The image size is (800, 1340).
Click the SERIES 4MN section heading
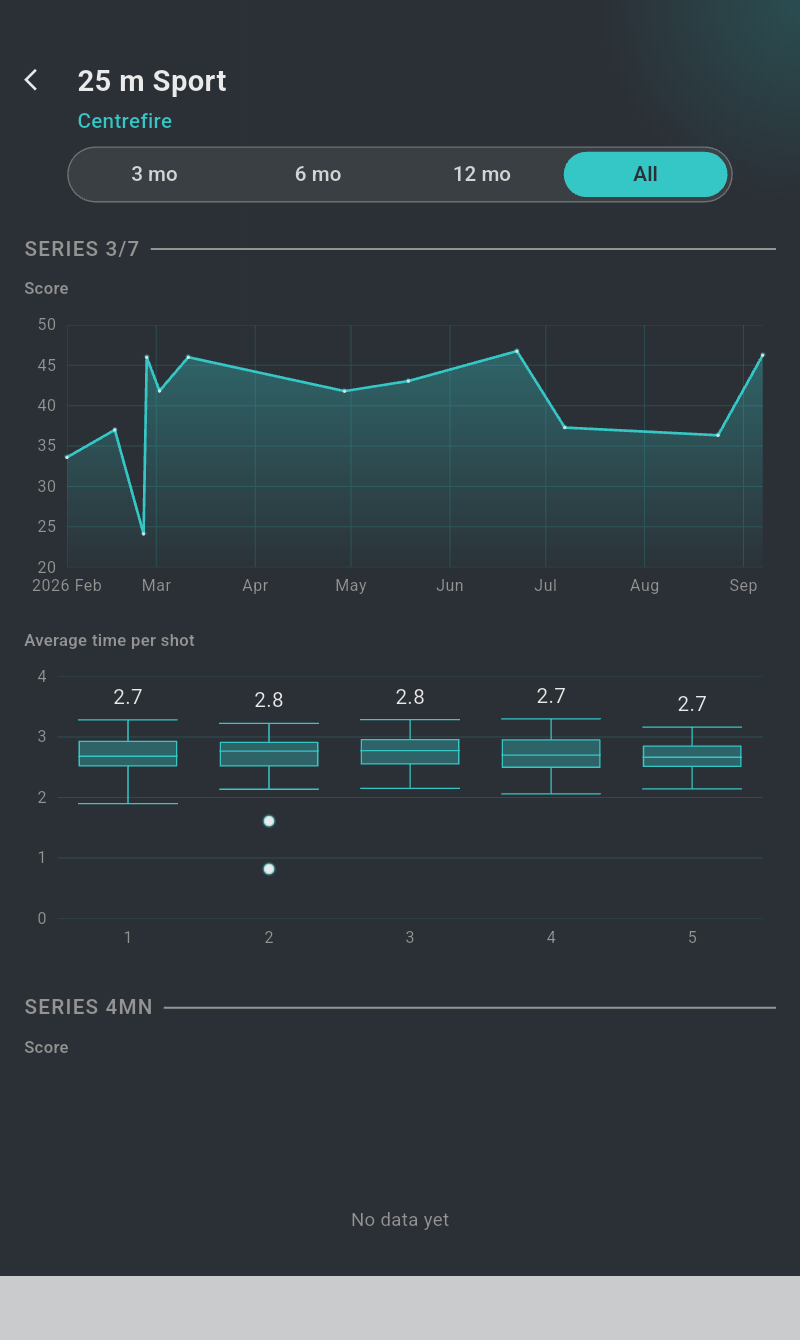coord(89,1007)
